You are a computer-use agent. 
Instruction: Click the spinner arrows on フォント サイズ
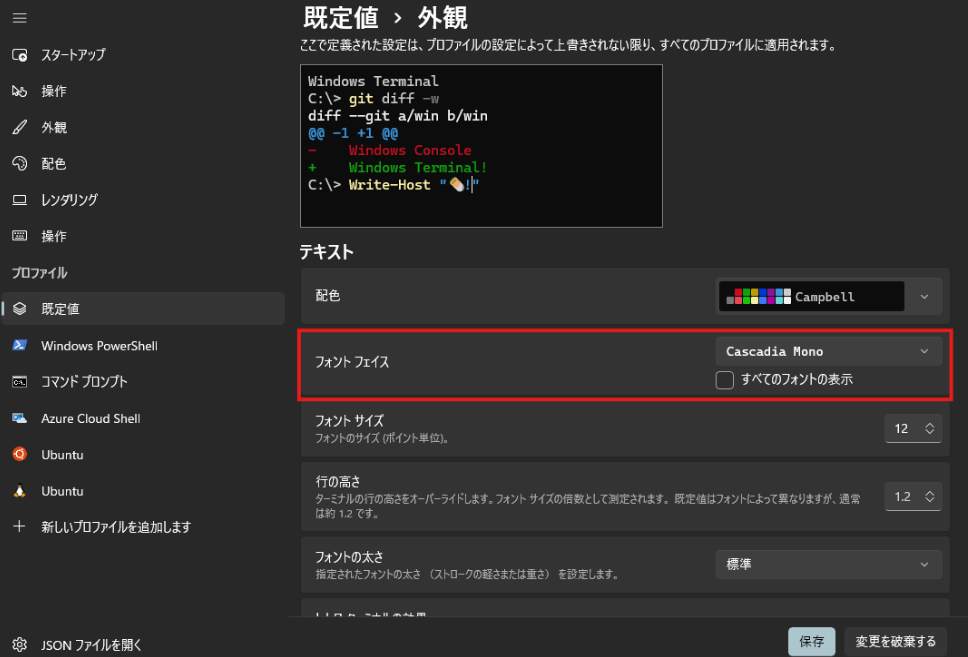click(930, 429)
